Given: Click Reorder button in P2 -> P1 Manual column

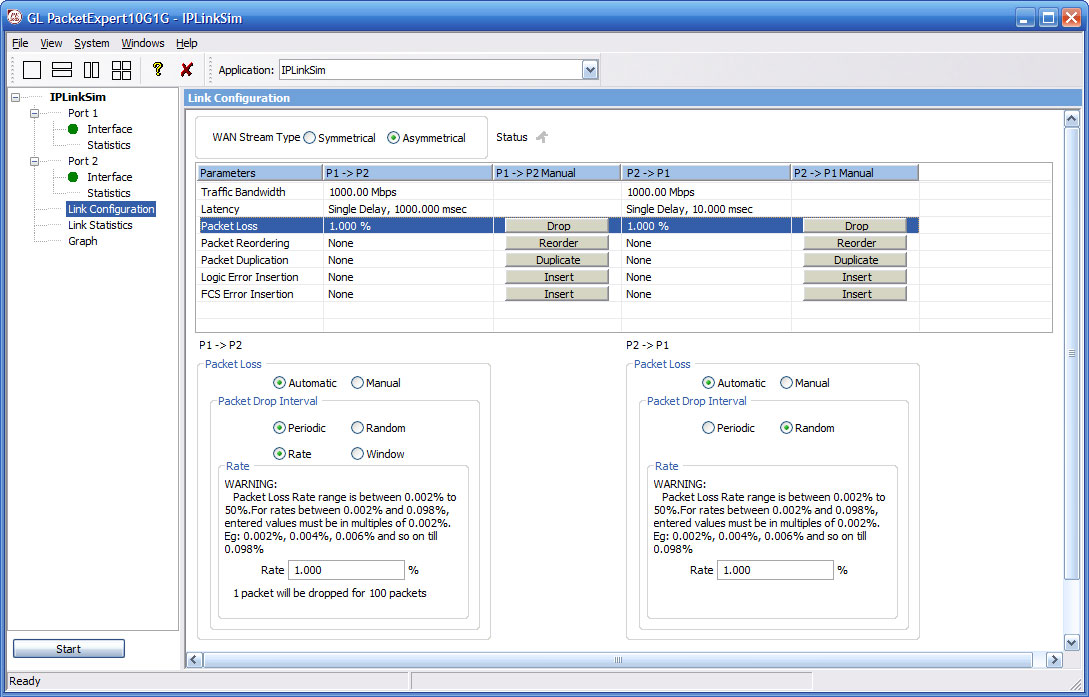Looking at the screenshot, I should point(855,243).
